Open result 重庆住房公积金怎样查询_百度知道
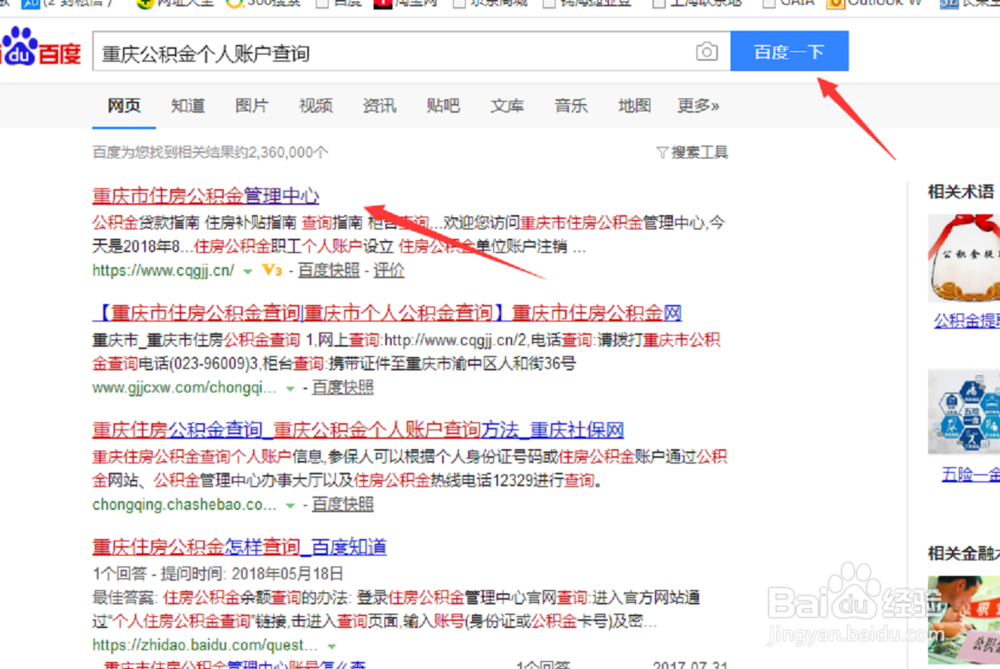The image size is (1000, 669). click(239, 547)
